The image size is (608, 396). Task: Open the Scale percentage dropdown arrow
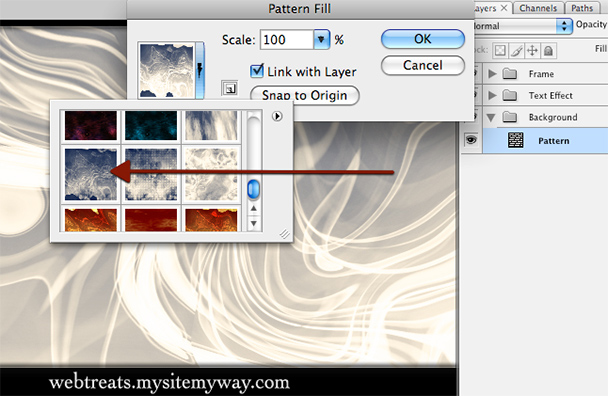321,39
